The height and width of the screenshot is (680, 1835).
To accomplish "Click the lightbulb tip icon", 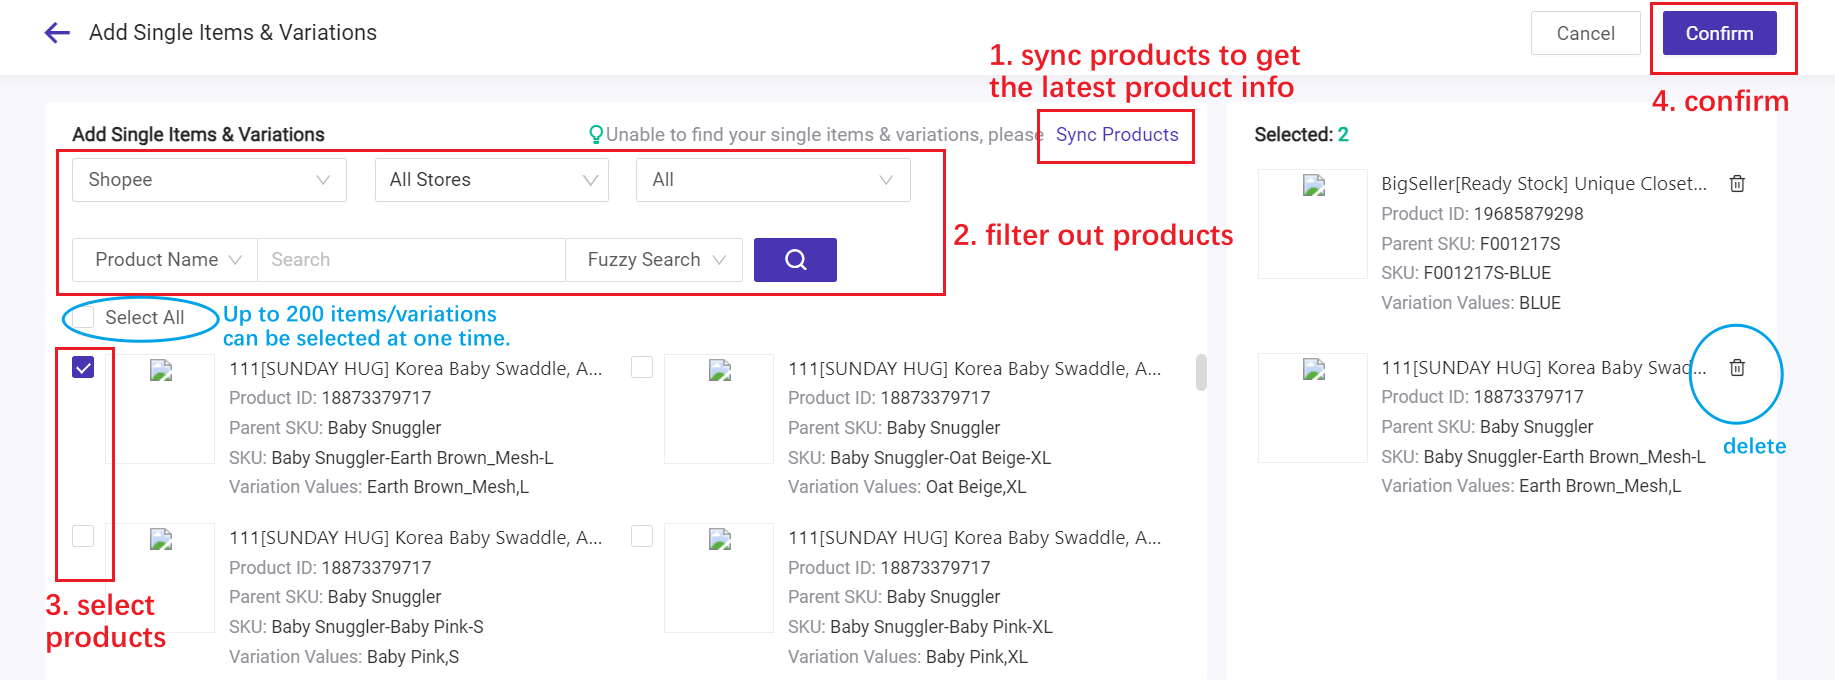I will (x=596, y=134).
